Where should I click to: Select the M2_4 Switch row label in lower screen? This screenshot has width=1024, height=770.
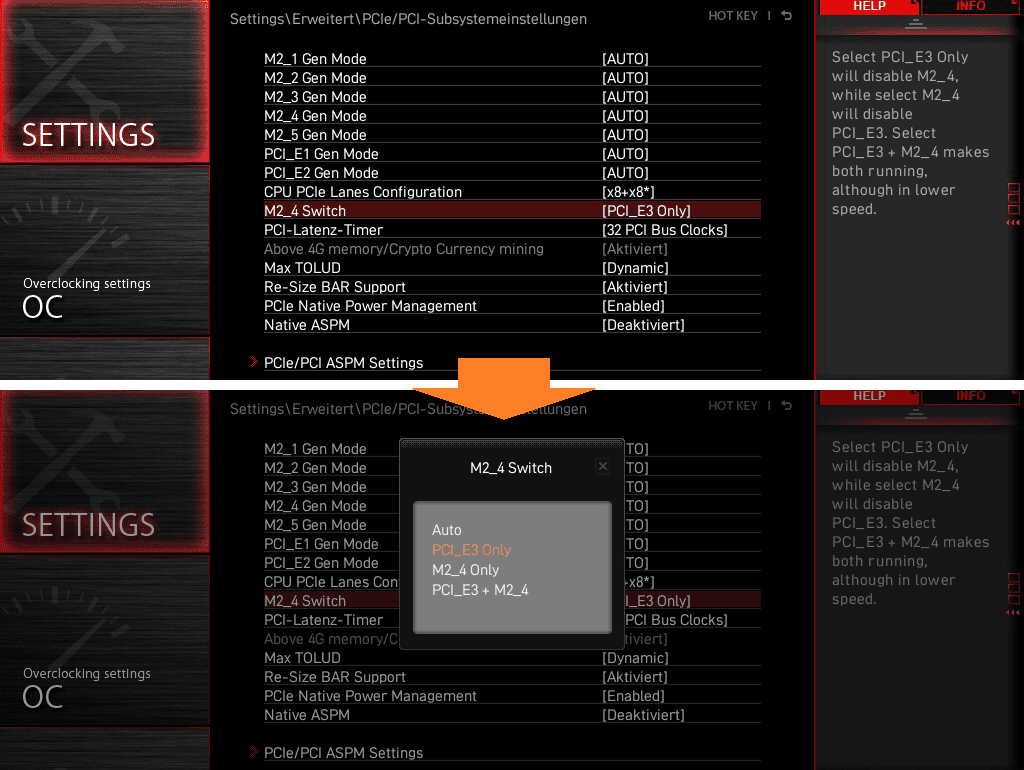point(305,601)
